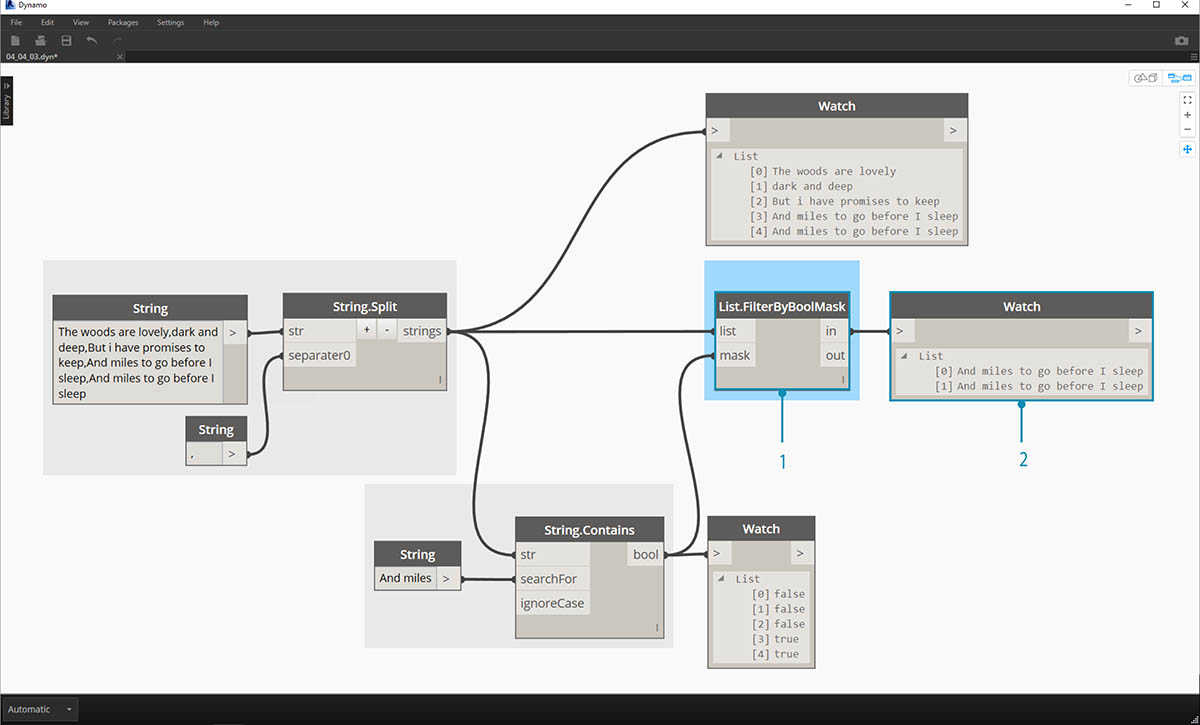Click the 'And miles' String input field
Screen dimensions: 1200x725
(405, 578)
